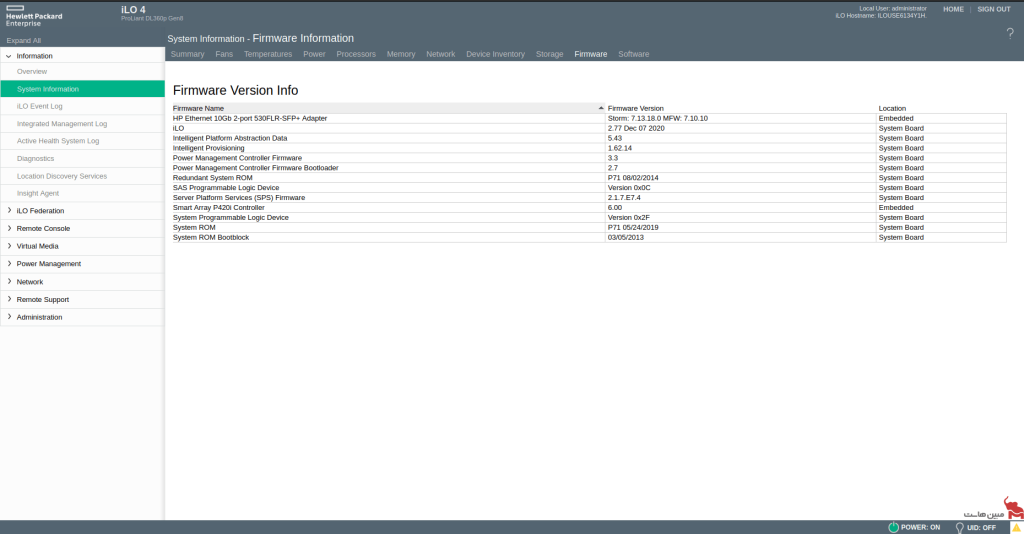Click Expand All in the sidebar
Viewport: 1024px width, 534px height.
[24, 40]
